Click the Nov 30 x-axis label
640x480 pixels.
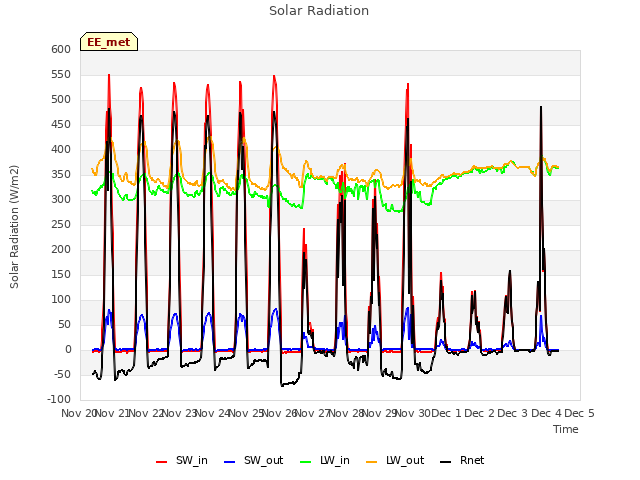413,413
